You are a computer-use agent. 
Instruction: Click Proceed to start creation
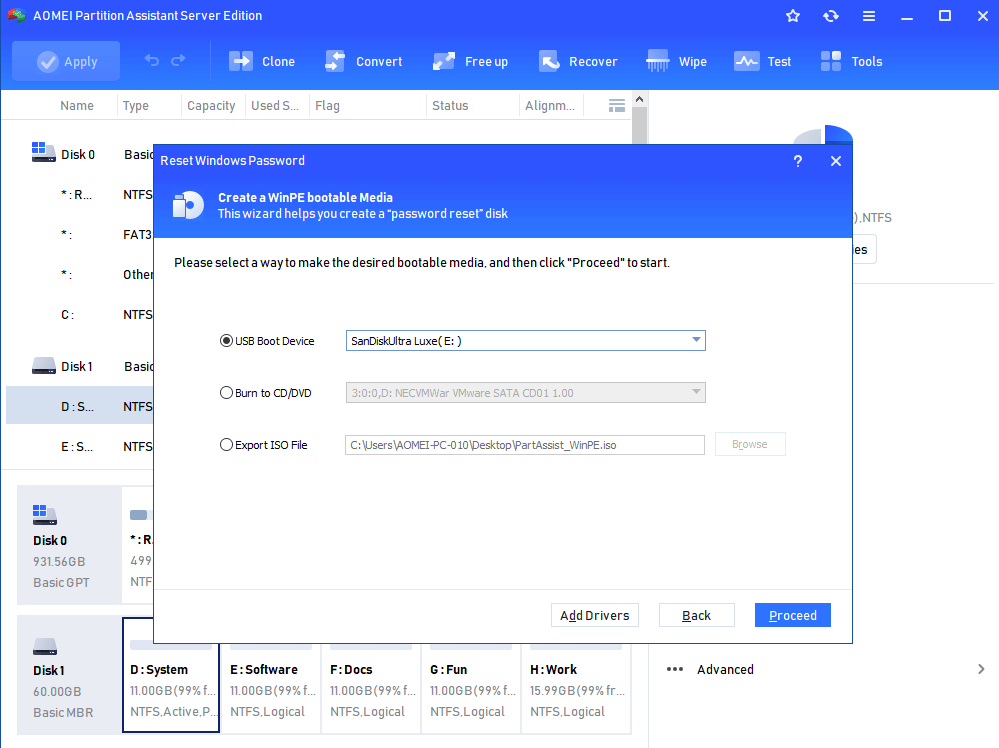(x=793, y=615)
